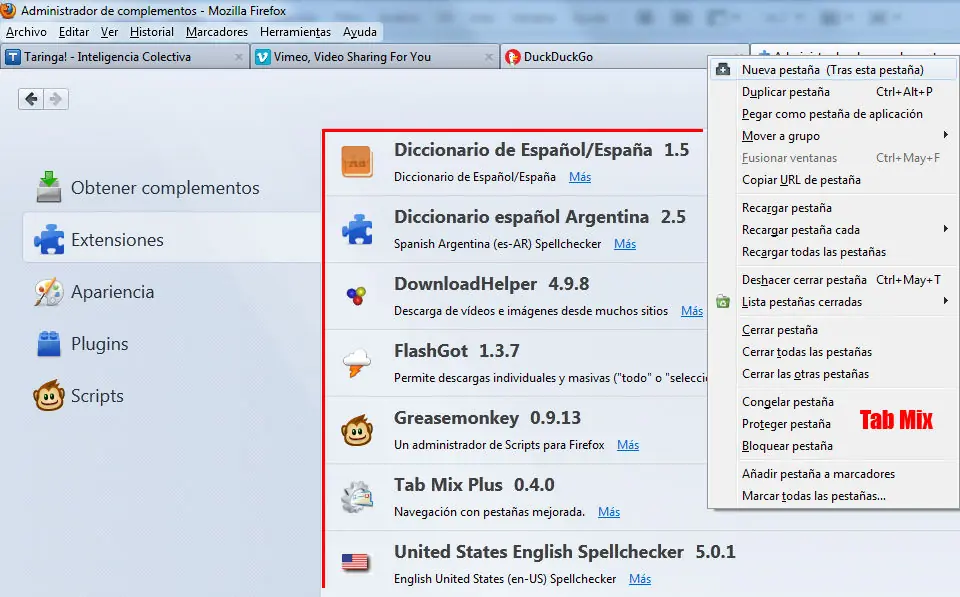
Task: Open the Obtener complementos section
Action: [172, 187]
